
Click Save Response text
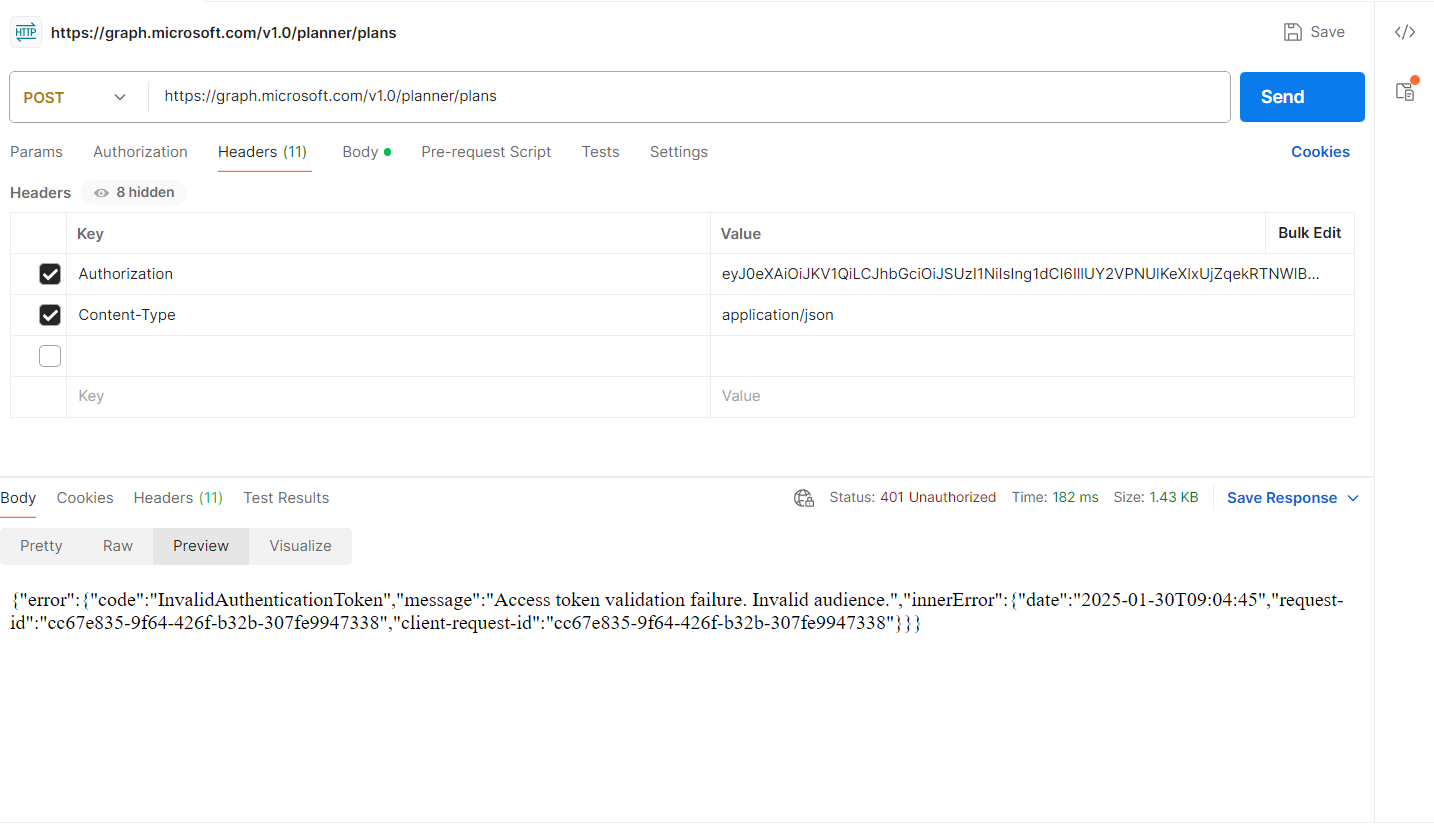pyautogui.click(x=1282, y=498)
